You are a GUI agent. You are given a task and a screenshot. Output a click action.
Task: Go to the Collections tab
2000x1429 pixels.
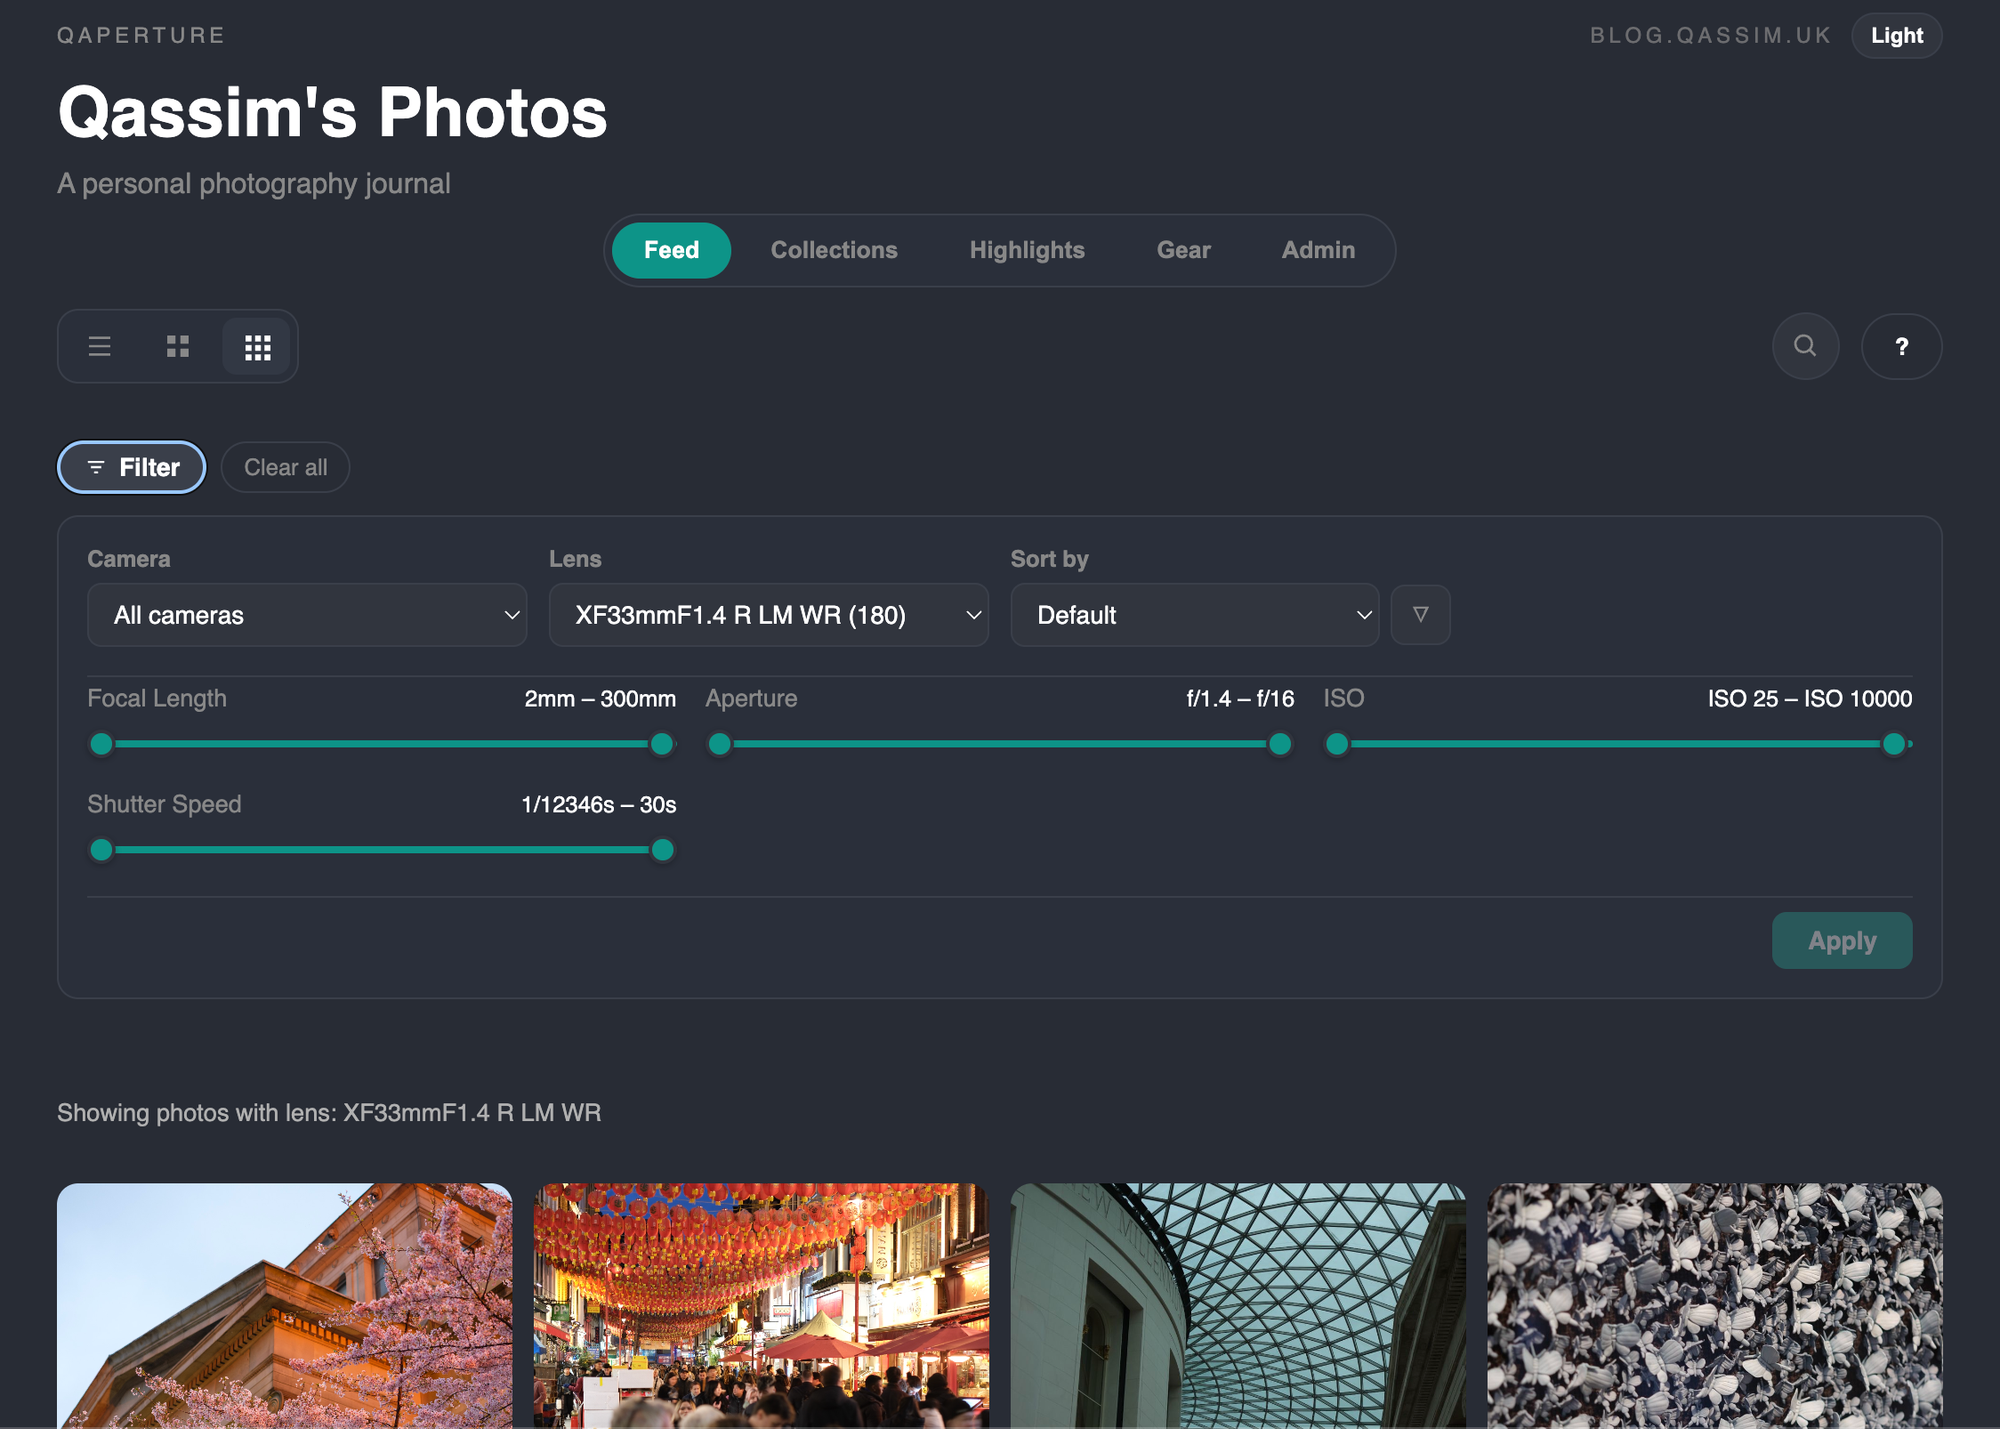click(833, 250)
